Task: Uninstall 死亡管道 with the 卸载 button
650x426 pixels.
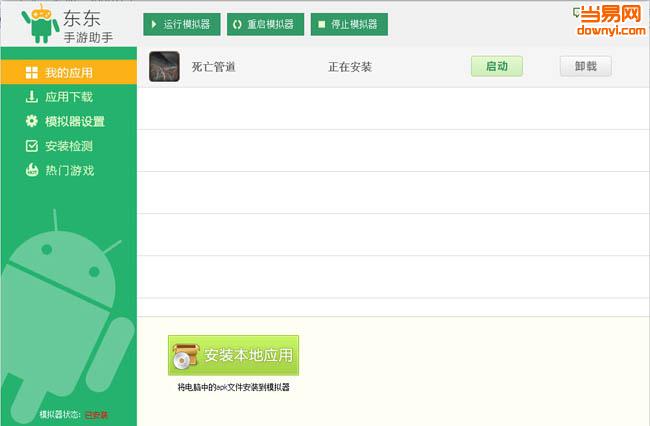Action: [x=585, y=66]
